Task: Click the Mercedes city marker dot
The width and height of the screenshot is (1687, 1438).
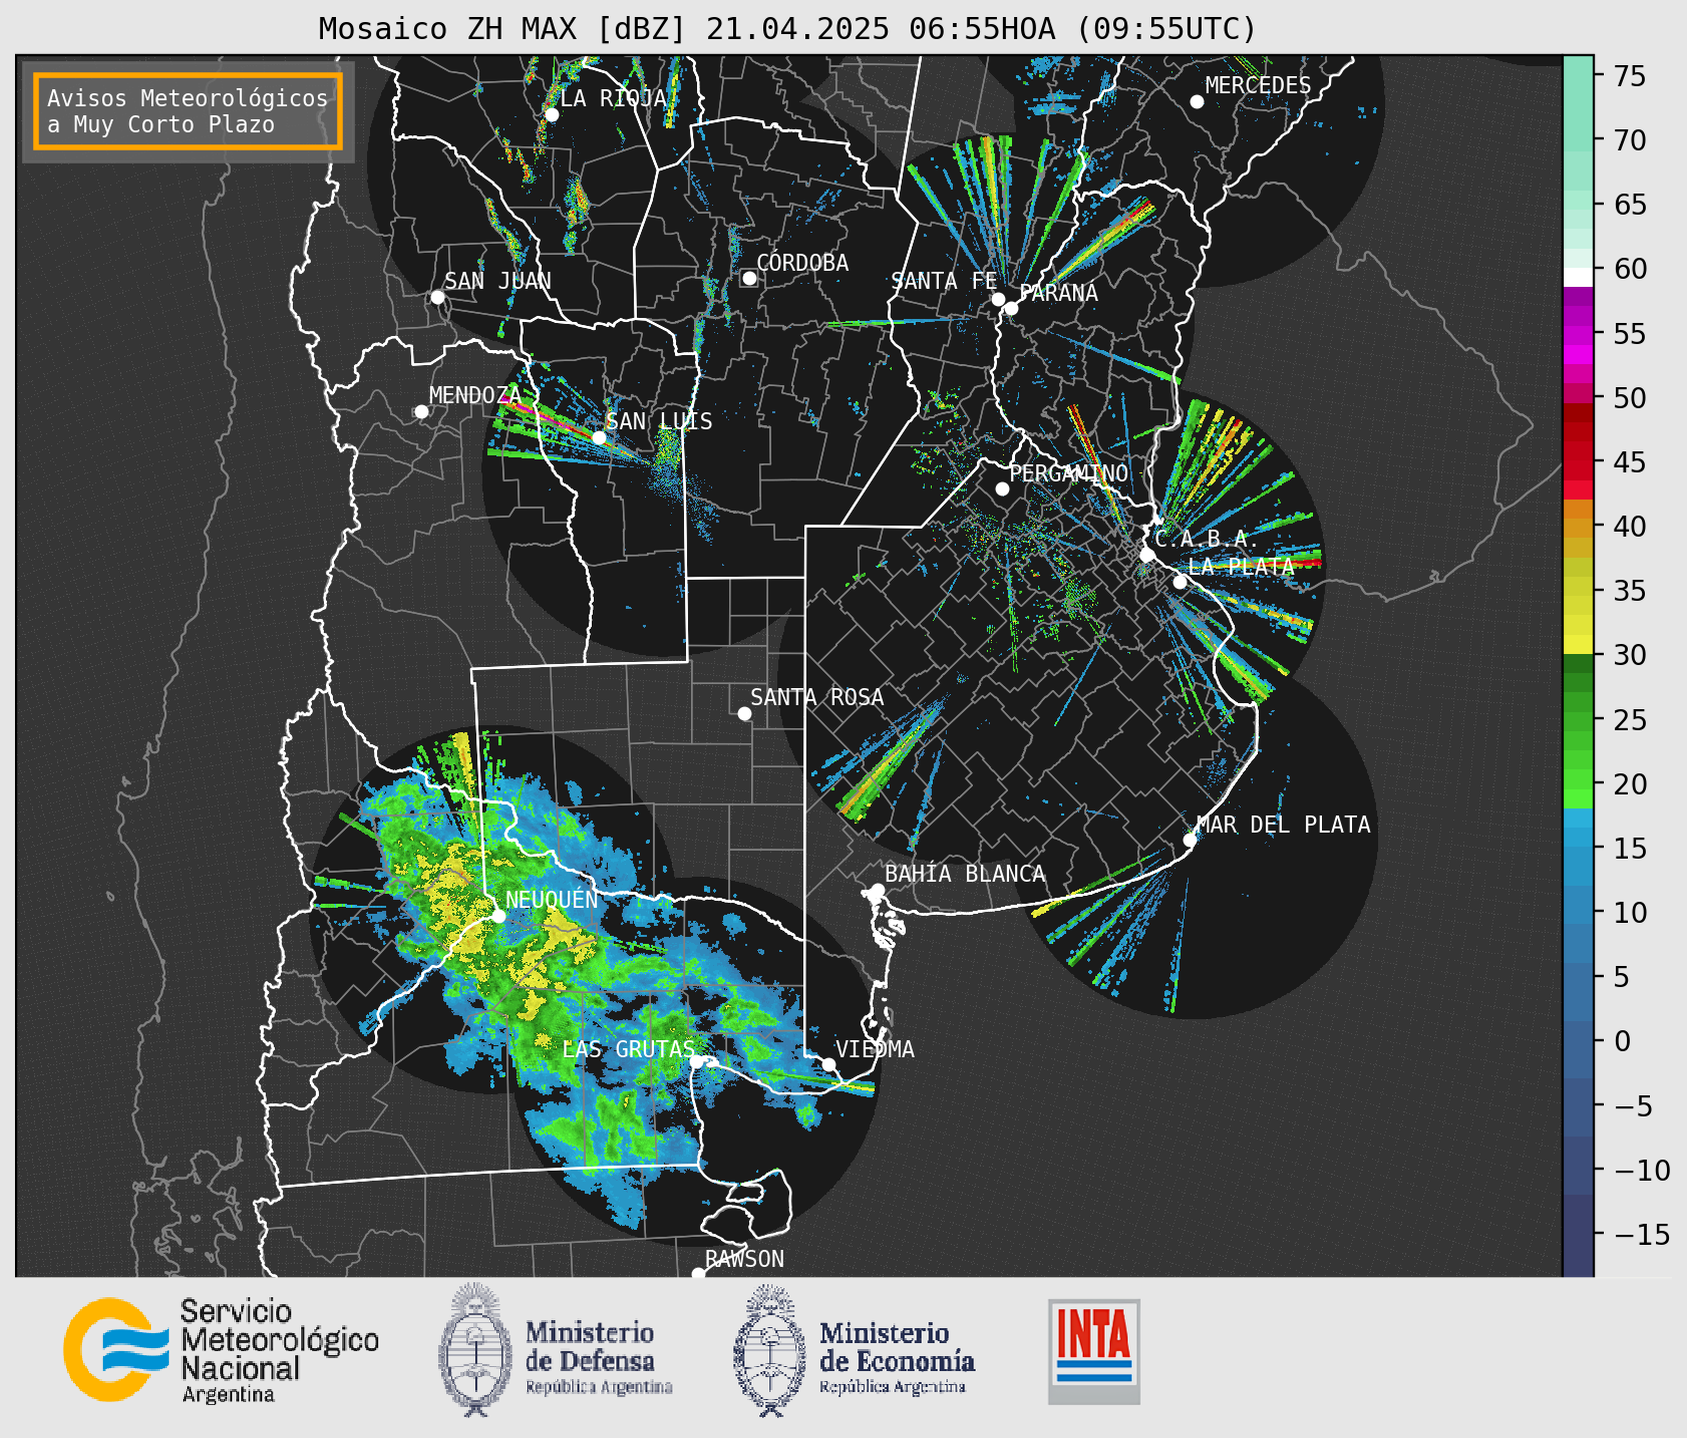Action: [x=1197, y=102]
